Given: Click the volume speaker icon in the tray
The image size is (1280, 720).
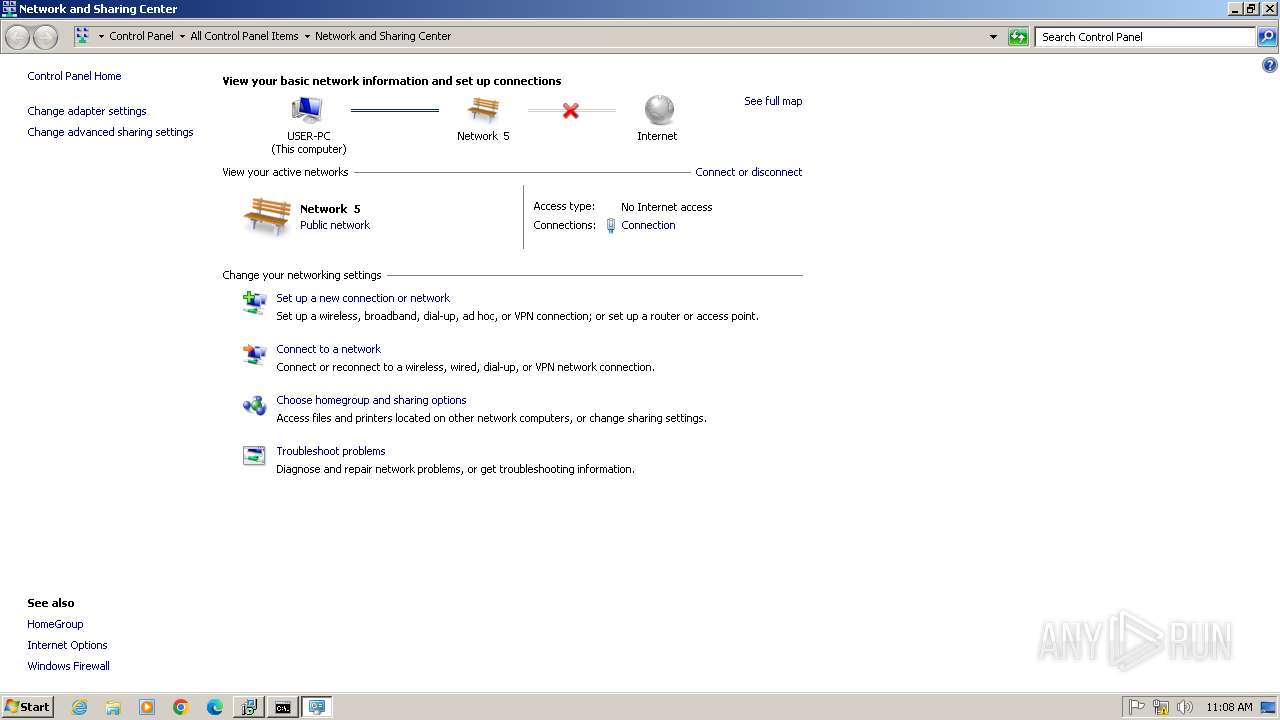Looking at the screenshot, I should point(1185,707).
